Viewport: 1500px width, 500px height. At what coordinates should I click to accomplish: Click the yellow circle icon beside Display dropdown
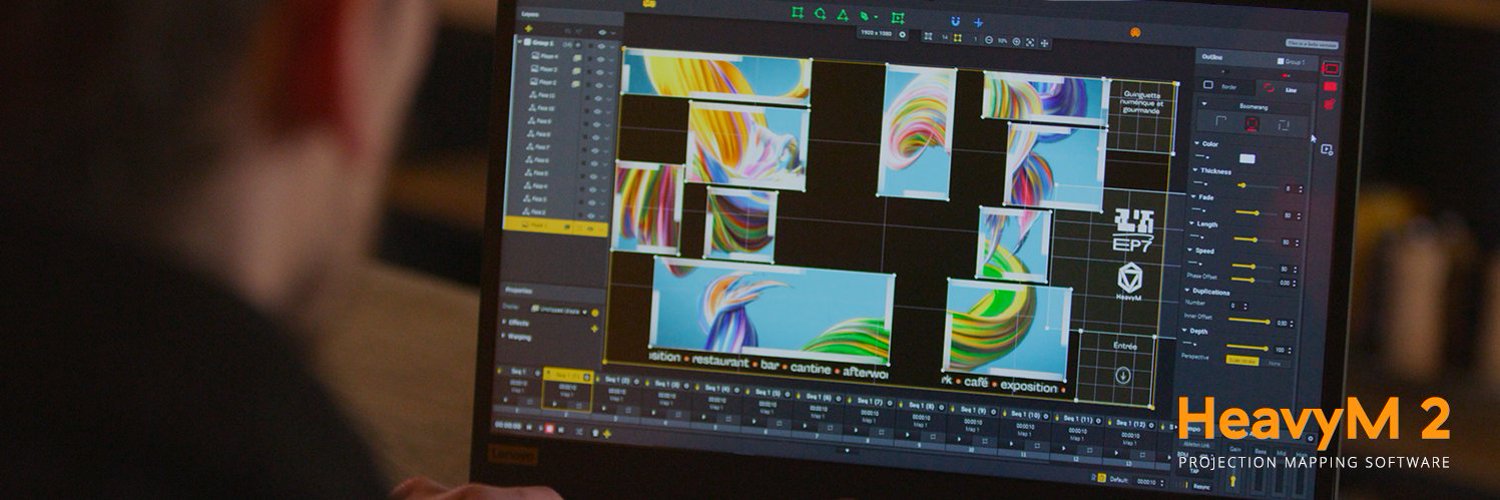pos(595,313)
